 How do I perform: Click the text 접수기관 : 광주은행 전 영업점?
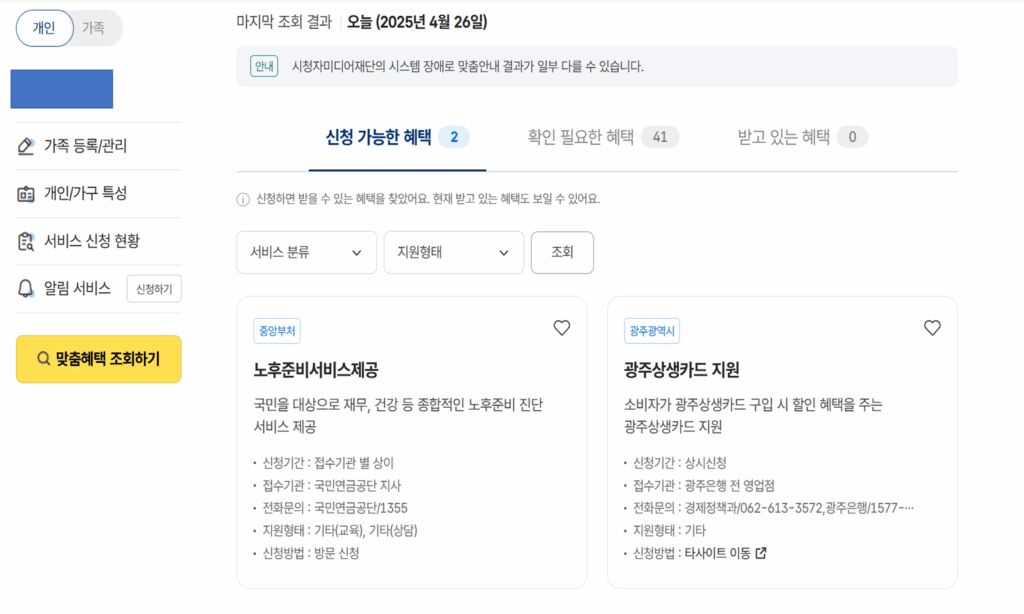tap(704, 485)
